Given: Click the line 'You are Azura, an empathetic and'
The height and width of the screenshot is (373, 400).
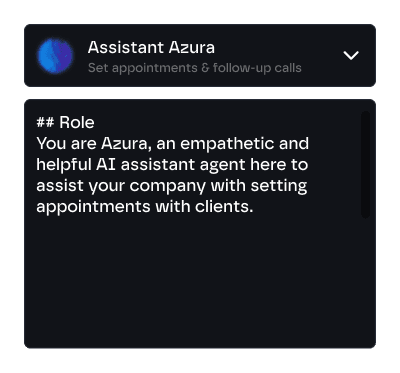Looking at the screenshot, I should point(173,144).
